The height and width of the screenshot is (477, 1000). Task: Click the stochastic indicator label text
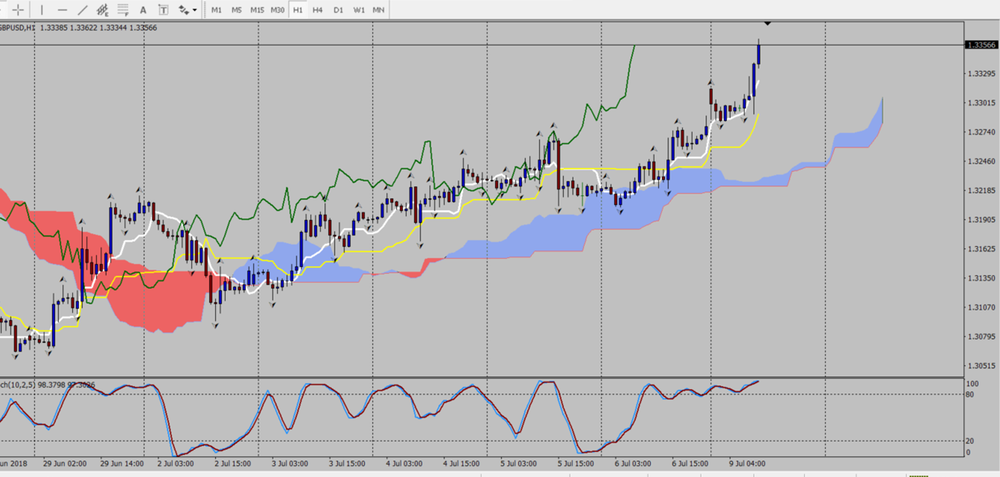click(48, 385)
